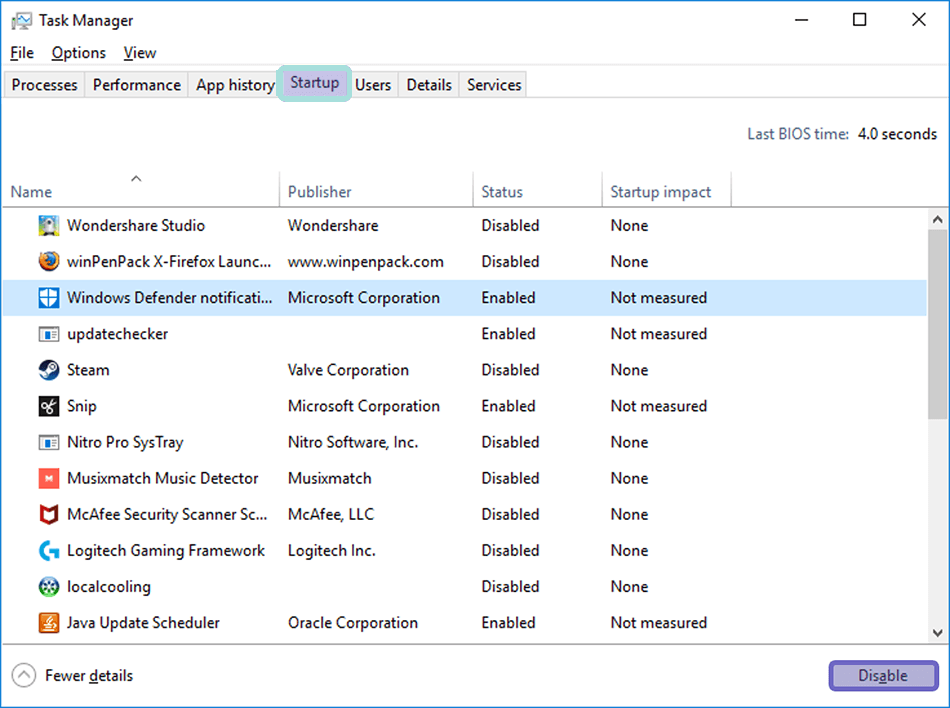
Task: Select the localcooling startup entry
Action: [x=109, y=587]
